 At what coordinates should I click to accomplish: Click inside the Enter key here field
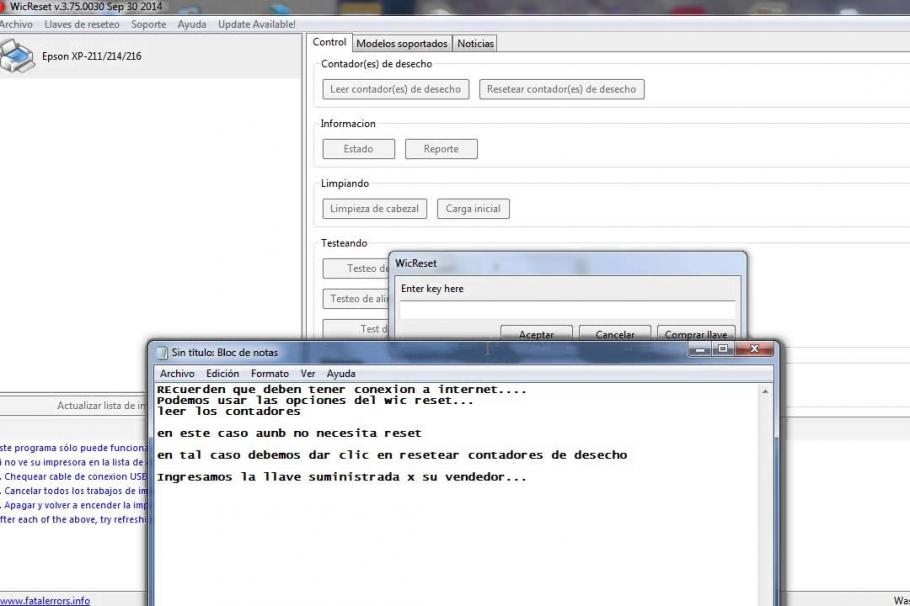[x=568, y=309]
